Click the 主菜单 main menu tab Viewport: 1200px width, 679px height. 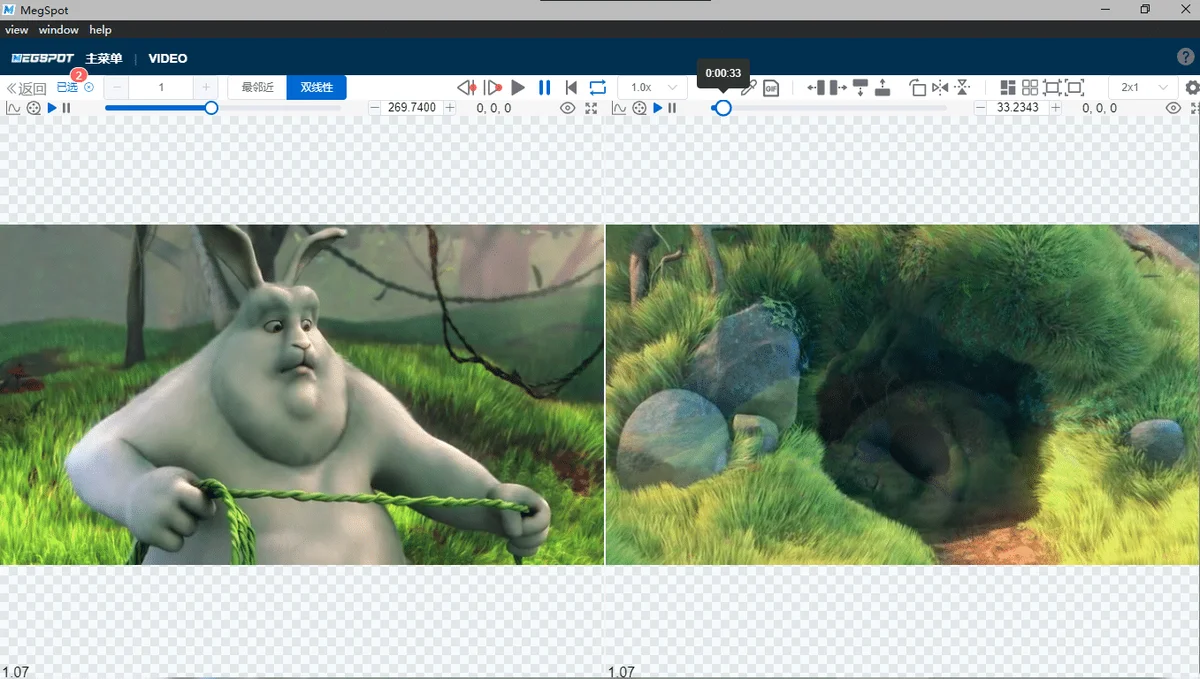coord(104,58)
